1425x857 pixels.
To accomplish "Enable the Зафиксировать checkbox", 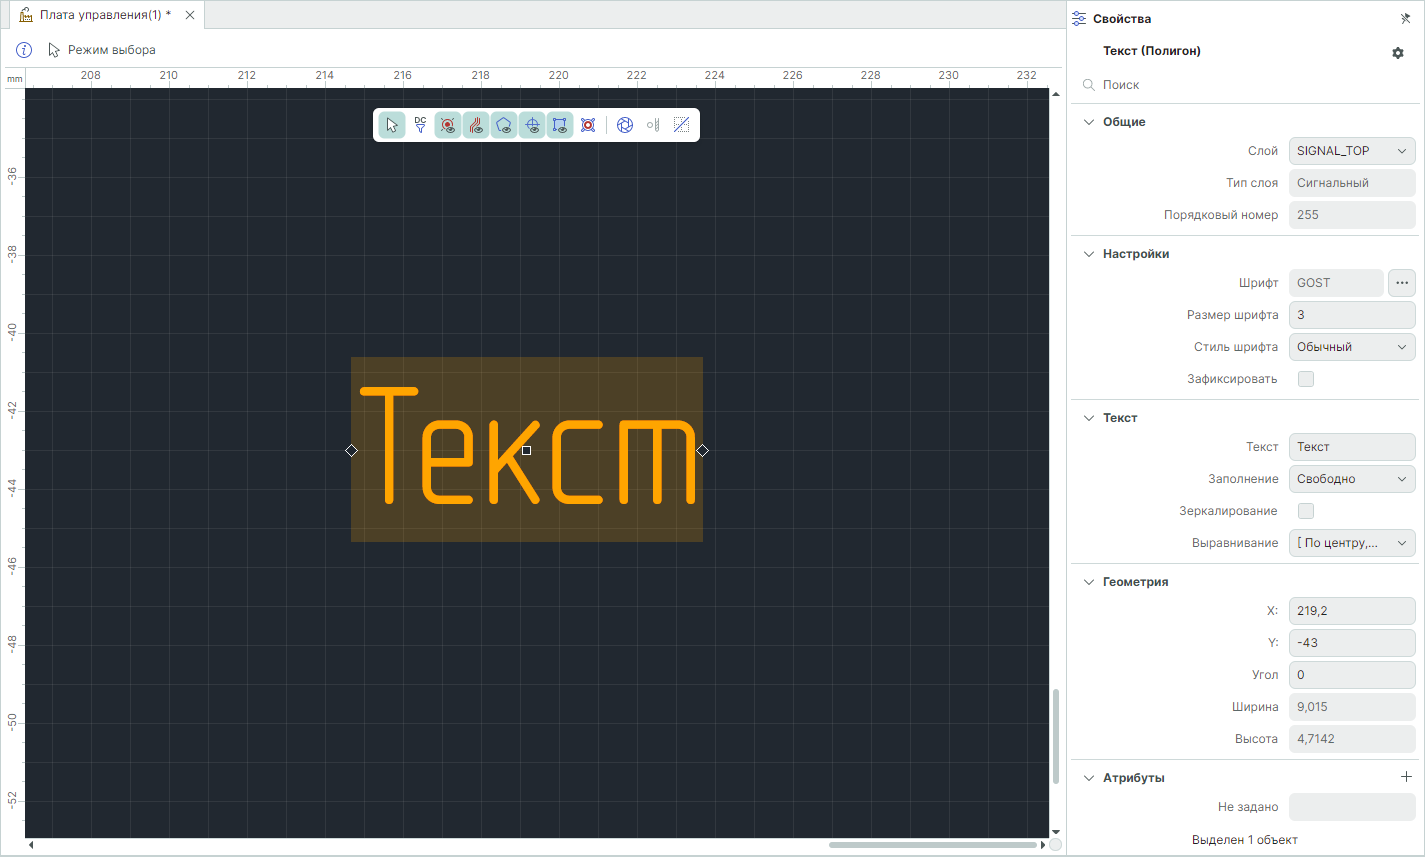I will (x=1305, y=379).
